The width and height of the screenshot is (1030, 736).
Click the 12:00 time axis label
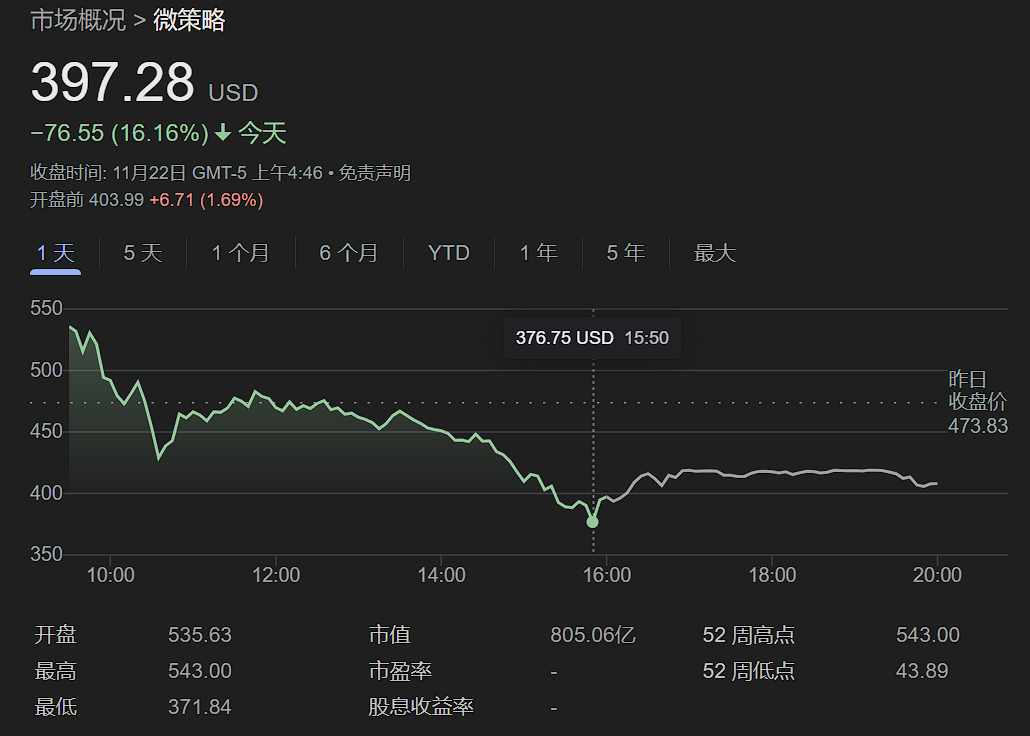(x=276, y=575)
